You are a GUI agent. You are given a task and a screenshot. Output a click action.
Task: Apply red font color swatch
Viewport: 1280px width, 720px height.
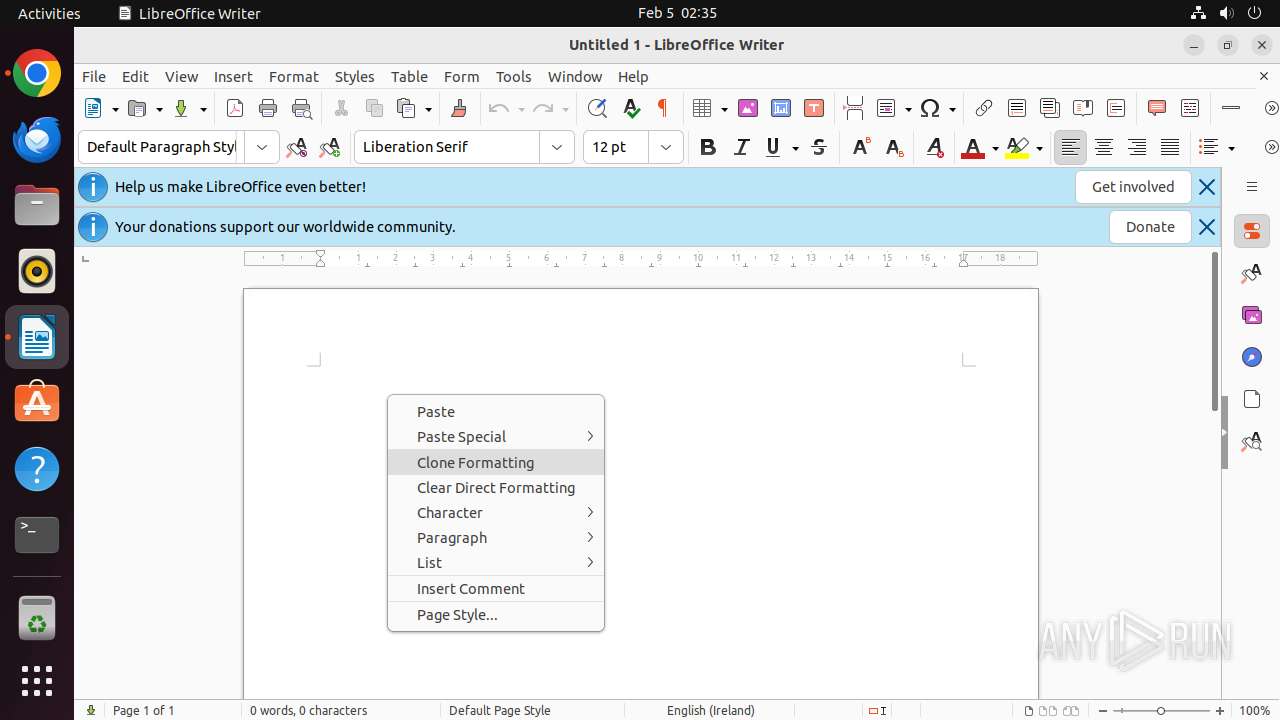(x=972, y=148)
